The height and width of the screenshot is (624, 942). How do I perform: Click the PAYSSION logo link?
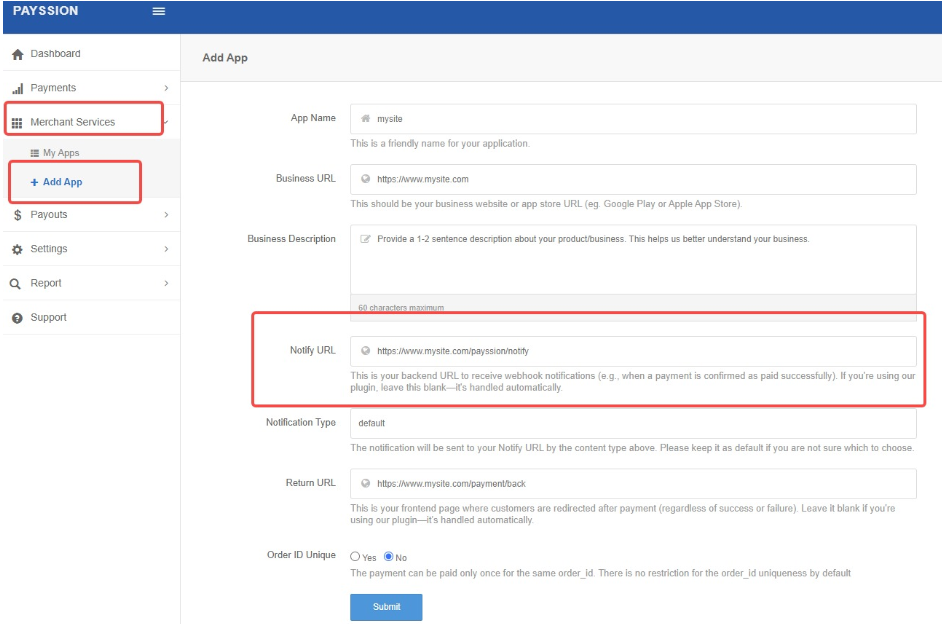(x=46, y=11)
